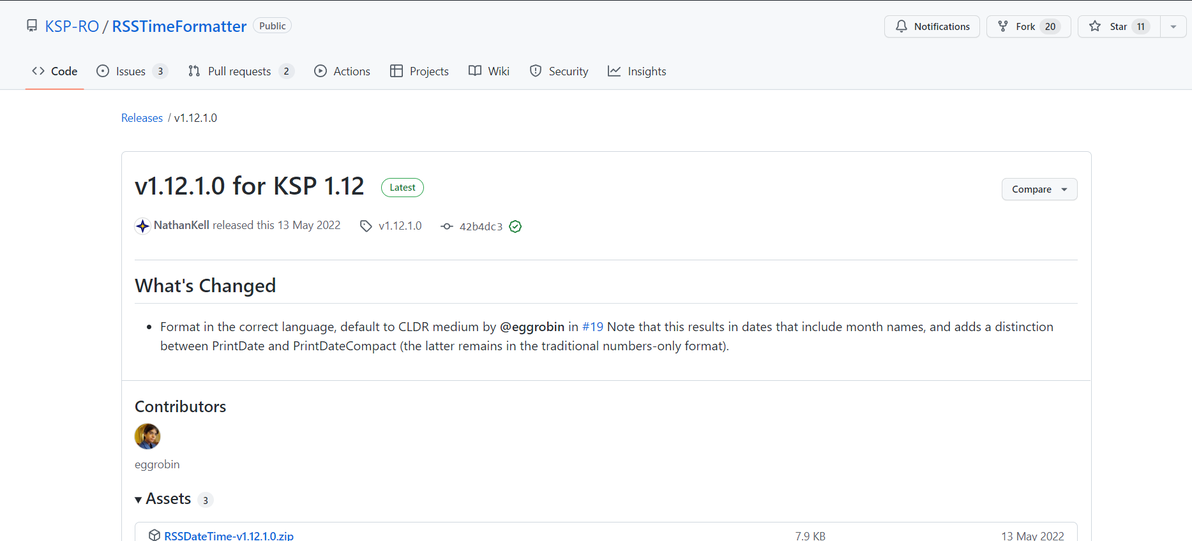Click the Code brackets icon
The image size is (1192, 541).
click(38, 71)
